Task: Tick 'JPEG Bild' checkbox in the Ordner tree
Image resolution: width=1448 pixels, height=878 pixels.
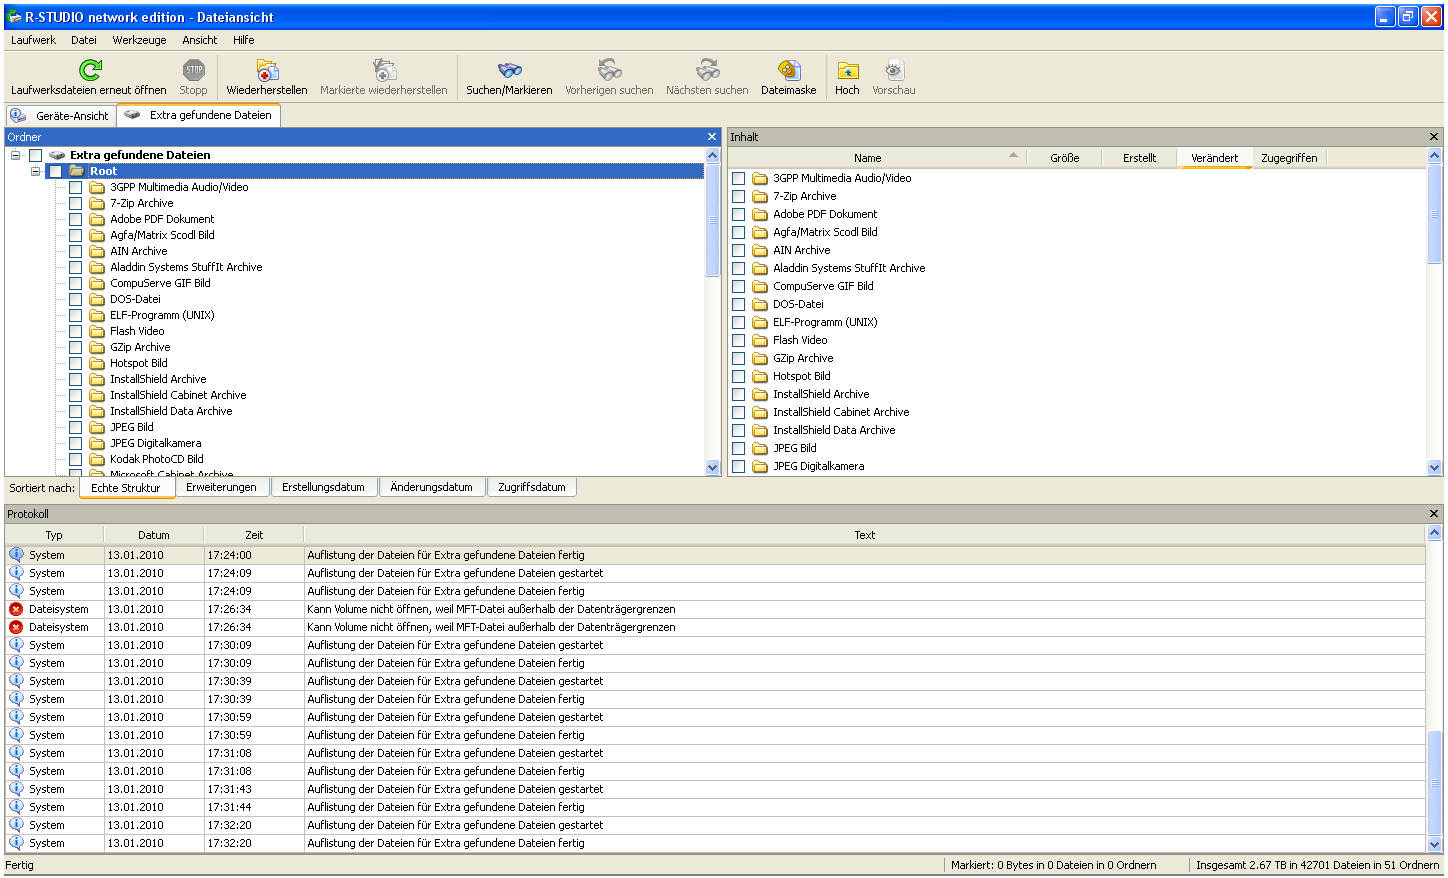Action: pos(75,427)
